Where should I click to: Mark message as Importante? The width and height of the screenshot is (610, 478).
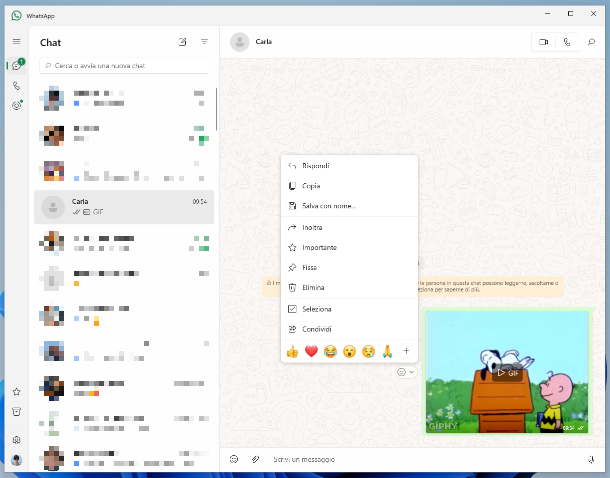[x=349, y=247]
